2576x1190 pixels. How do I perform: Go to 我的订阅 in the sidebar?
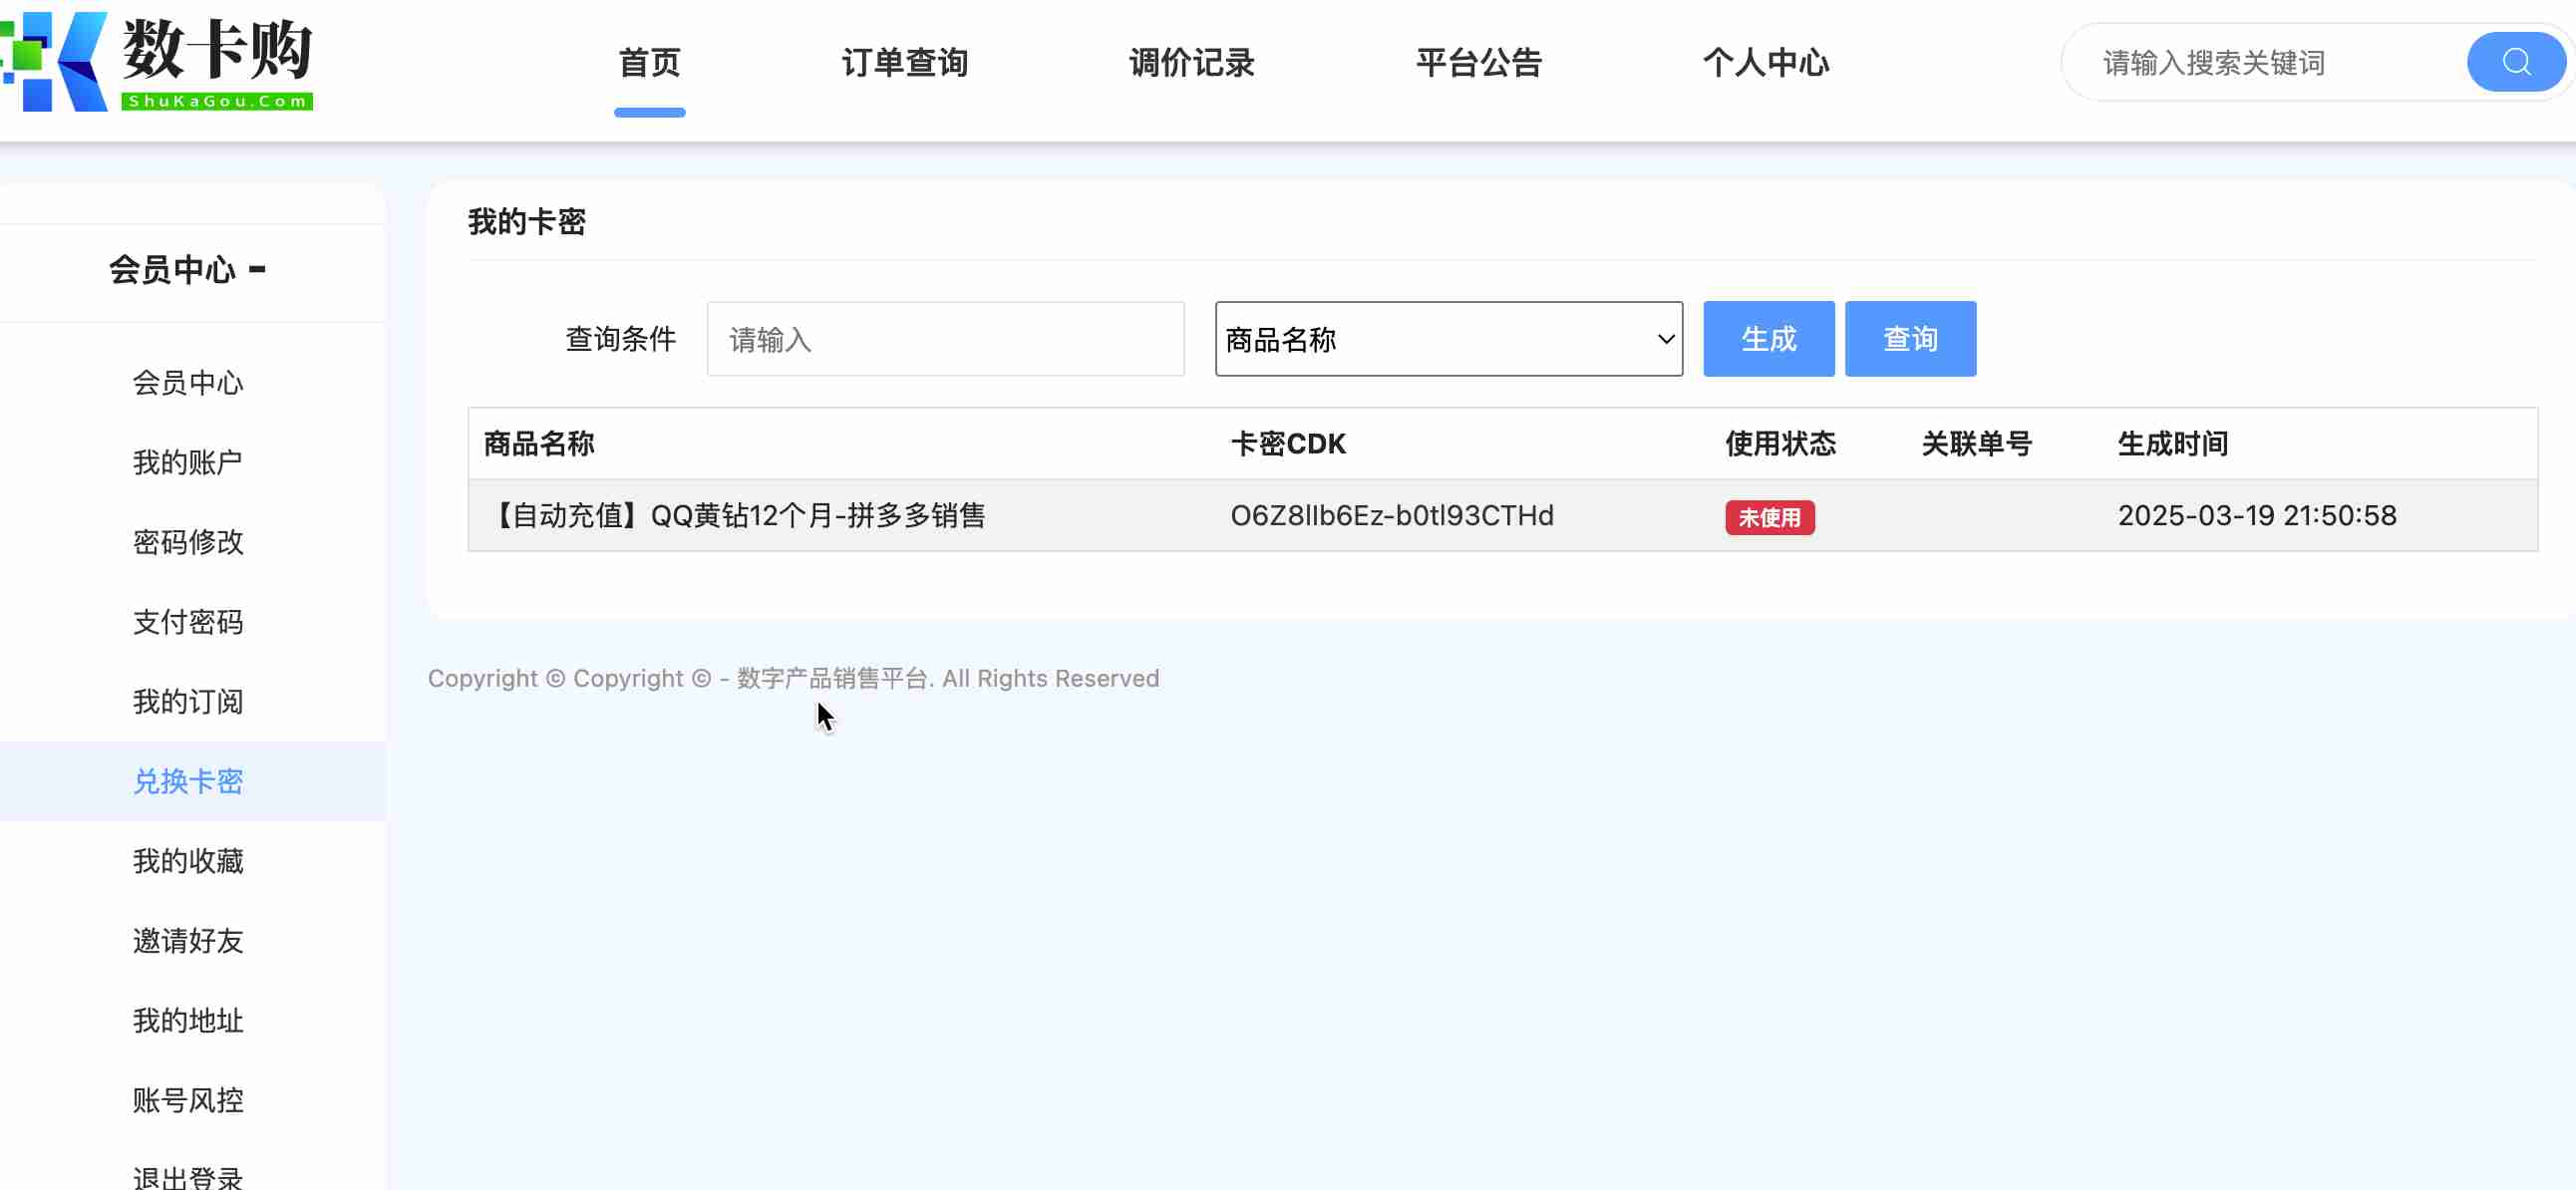point(188,702)
